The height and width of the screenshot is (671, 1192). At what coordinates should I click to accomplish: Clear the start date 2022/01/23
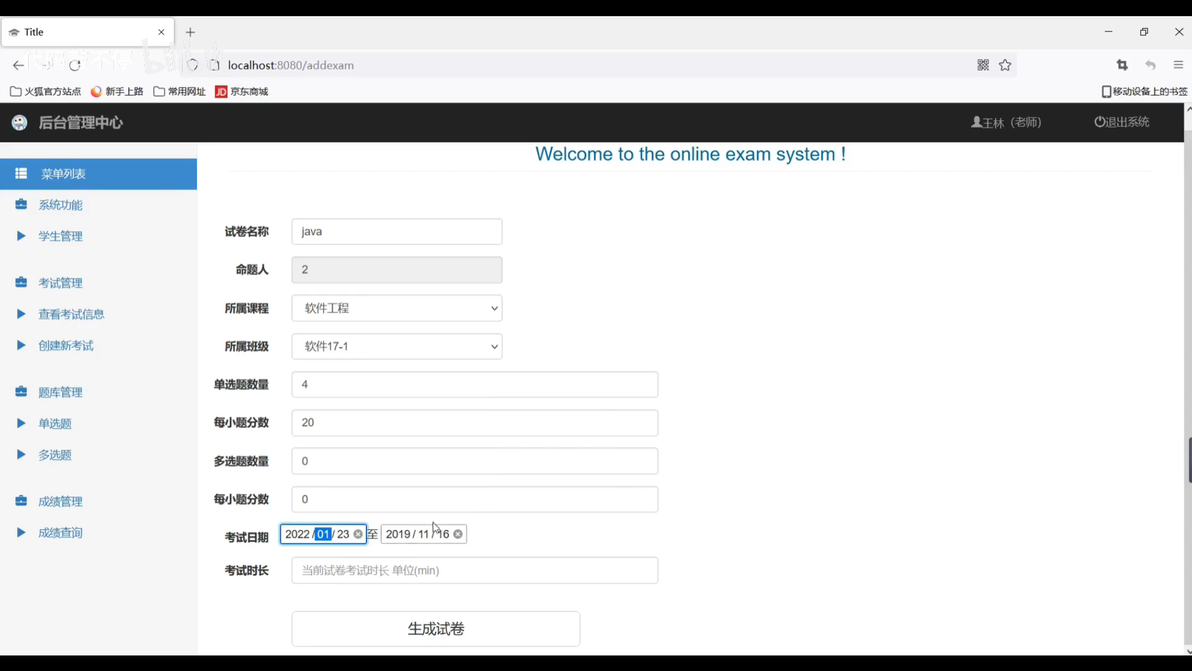358,534
